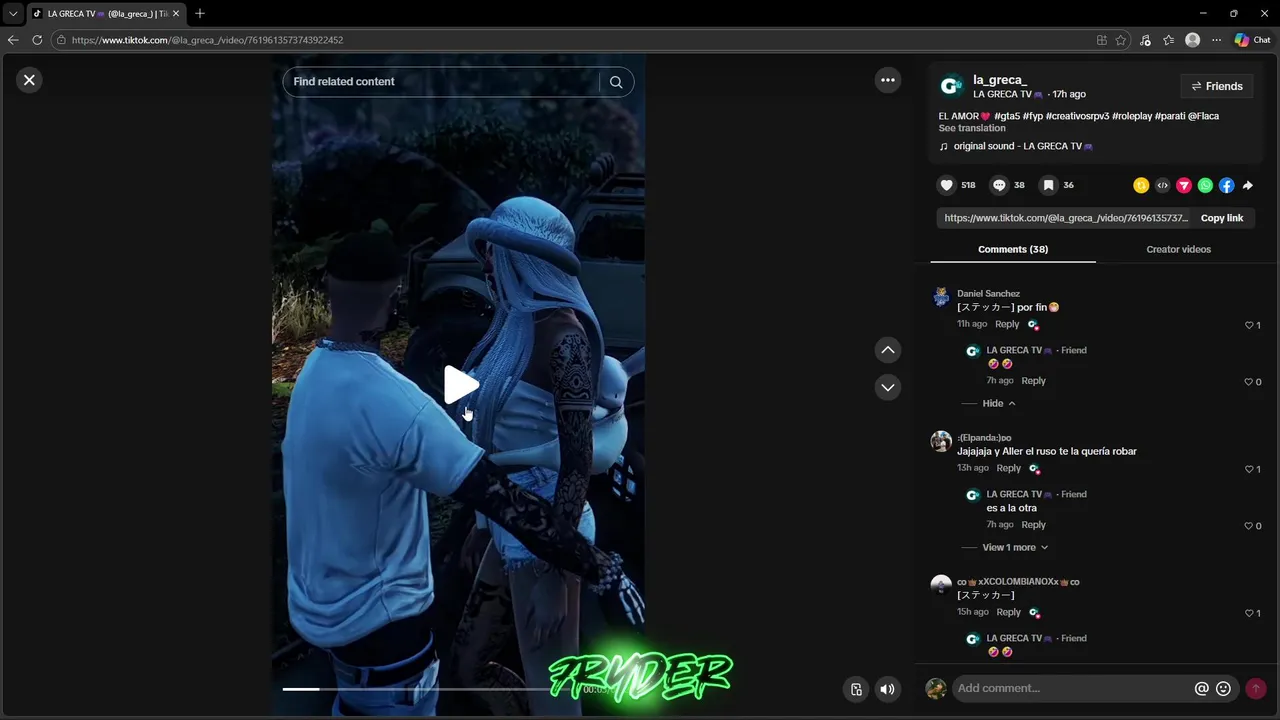Share to WhatsApp

click(1205, 185)
